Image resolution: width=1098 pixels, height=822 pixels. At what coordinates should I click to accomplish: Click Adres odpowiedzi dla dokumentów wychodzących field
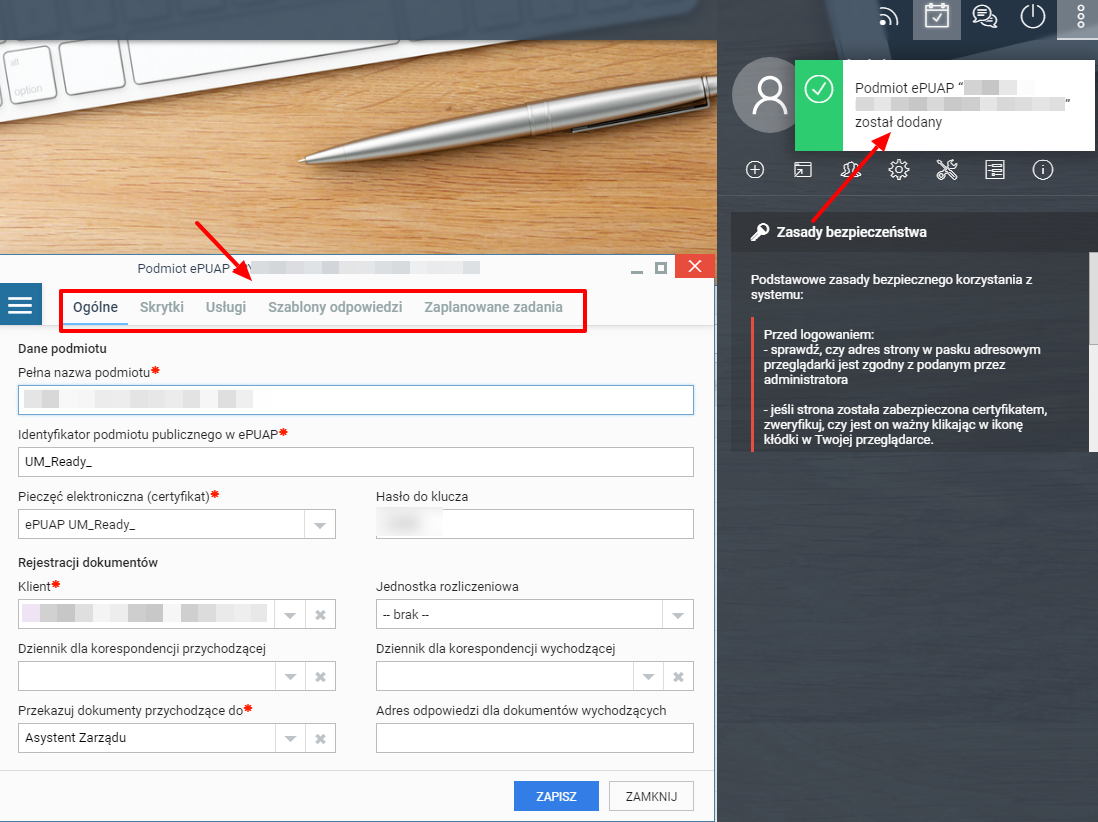[534, 738]
